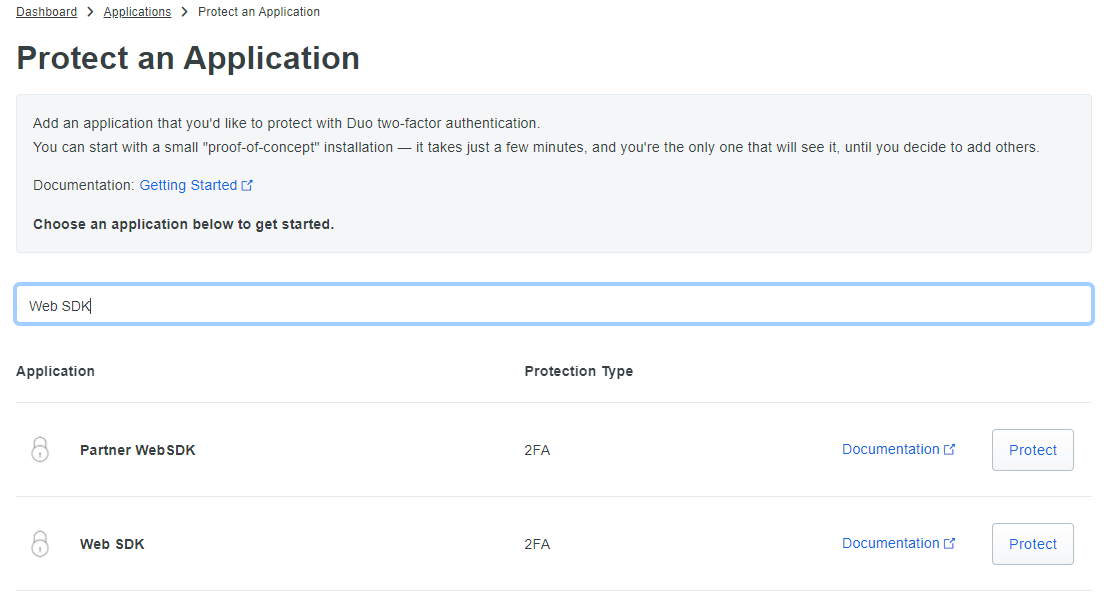This screenshot has width=1108, height=592.
Task: Click the external-link icon on Web SDK Documentation
Action: coord(948,542)
